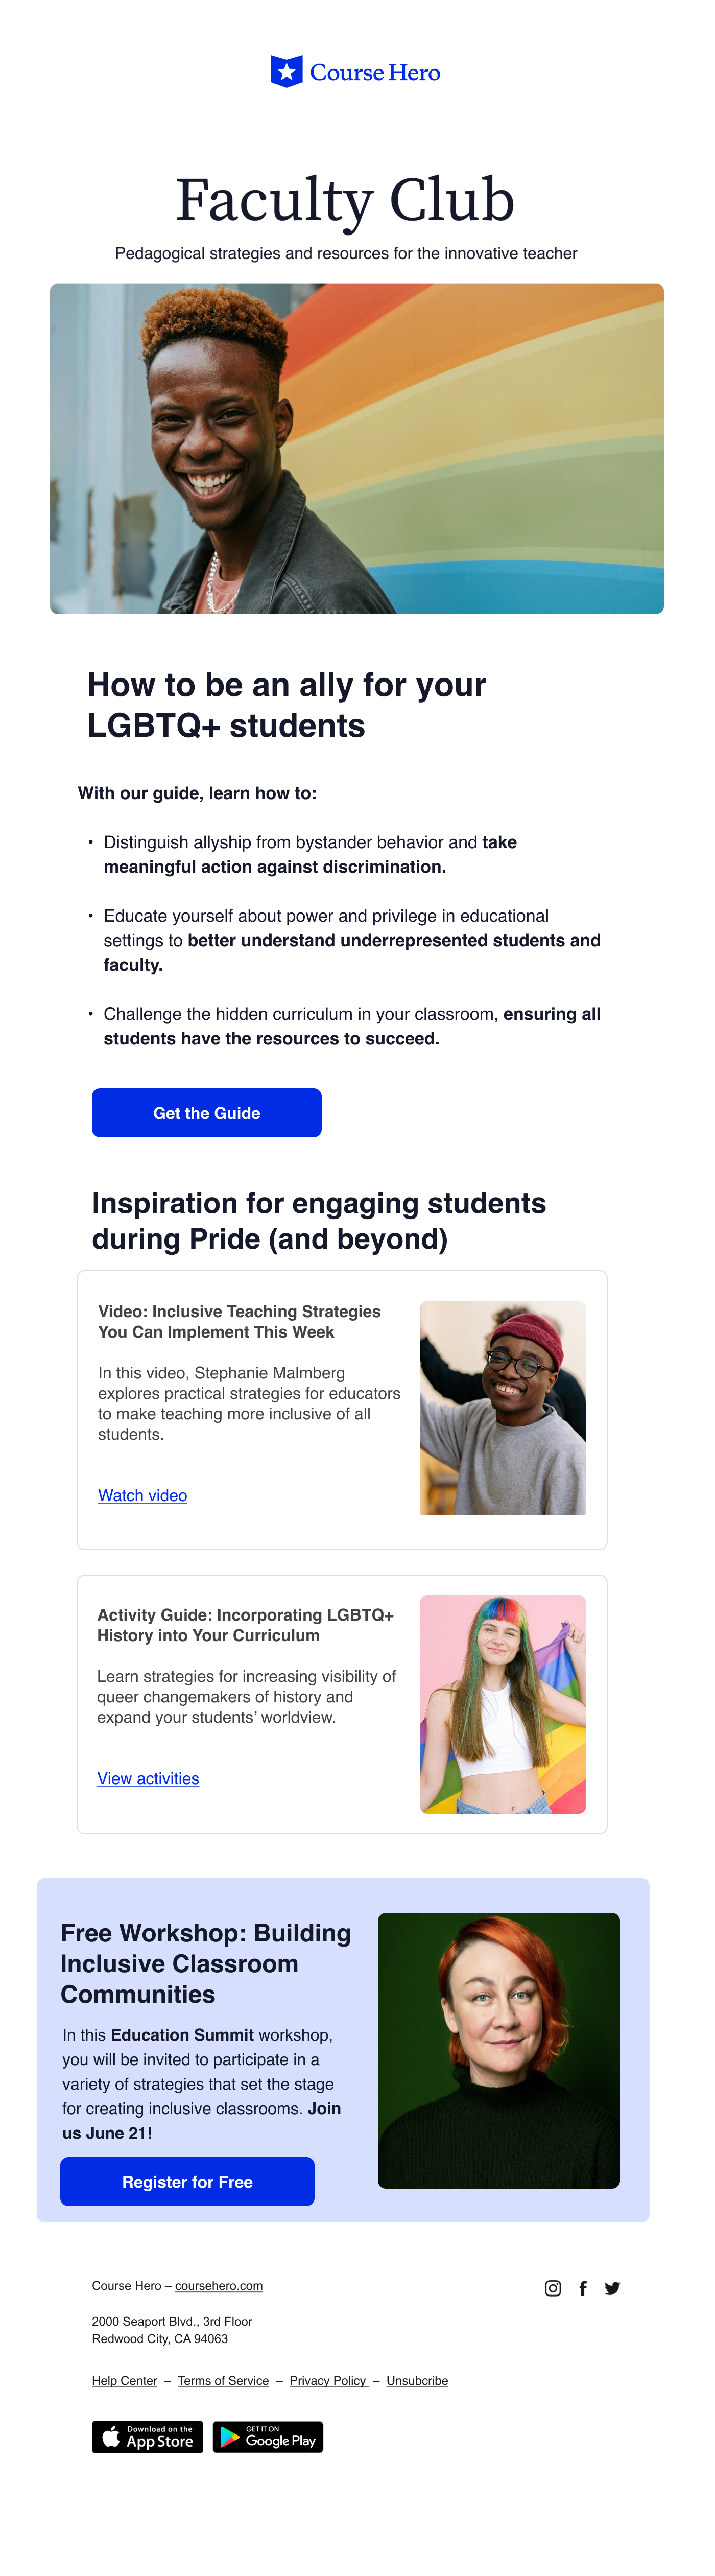
Task: Open the Help Center link
Action: (x=124, y=2381)
